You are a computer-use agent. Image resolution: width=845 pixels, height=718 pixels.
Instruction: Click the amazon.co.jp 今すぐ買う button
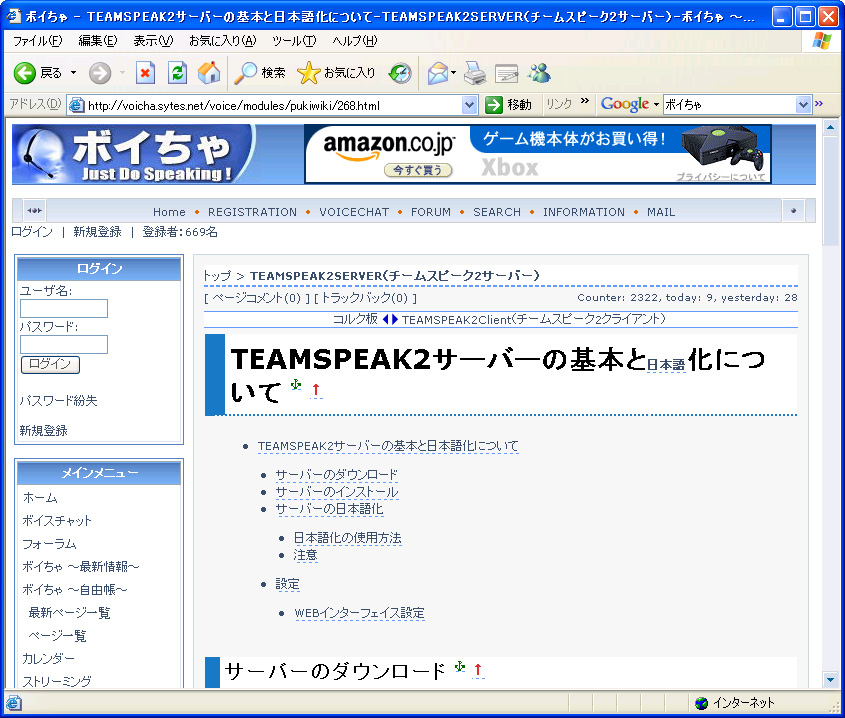(x=418, y=170)
